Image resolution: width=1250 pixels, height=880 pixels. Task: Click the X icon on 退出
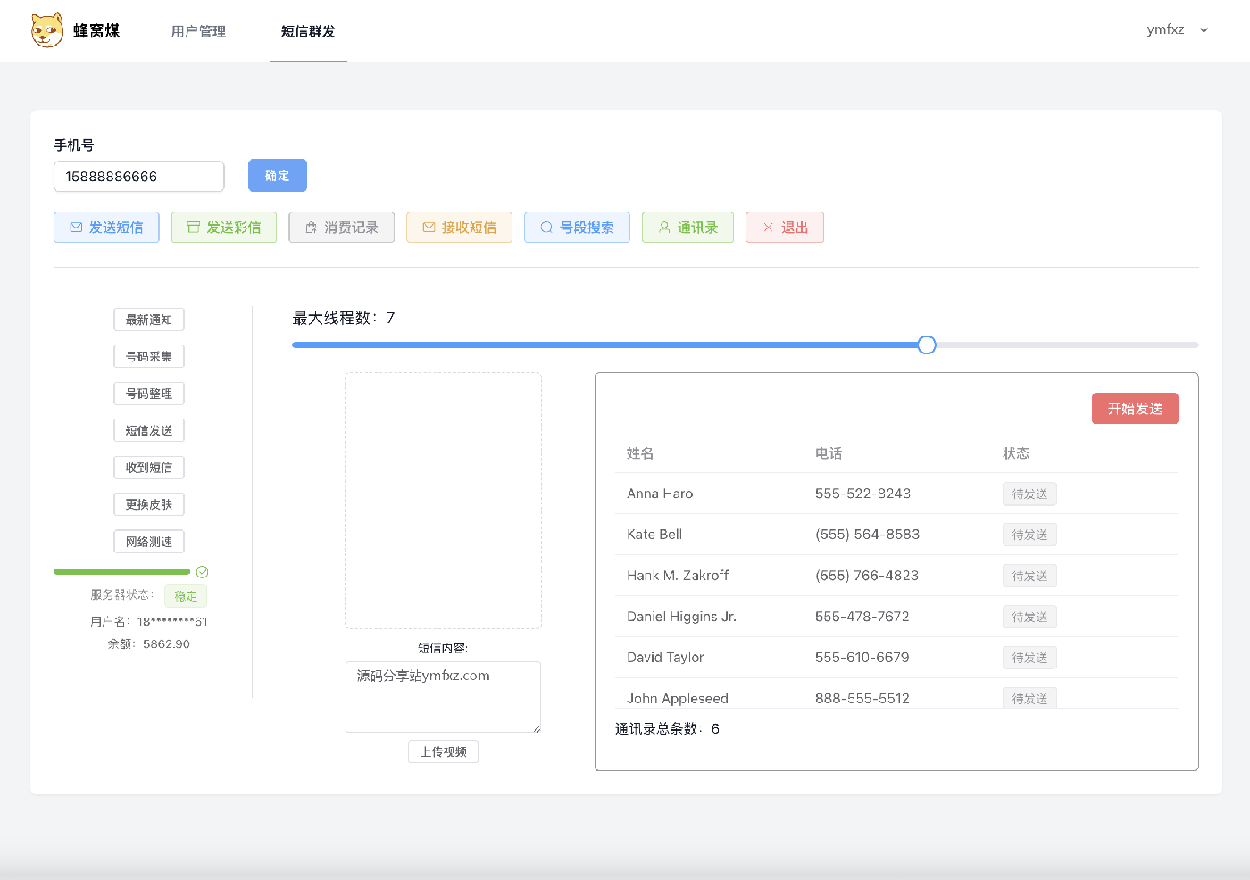tap(768, 228)
